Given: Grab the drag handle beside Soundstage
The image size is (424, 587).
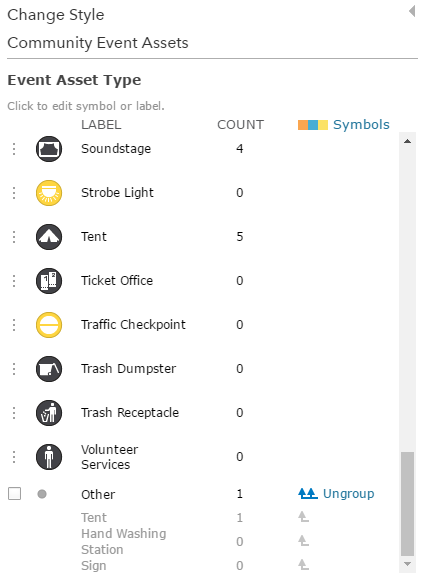Looking at the screenshot, I should point(14,149).
